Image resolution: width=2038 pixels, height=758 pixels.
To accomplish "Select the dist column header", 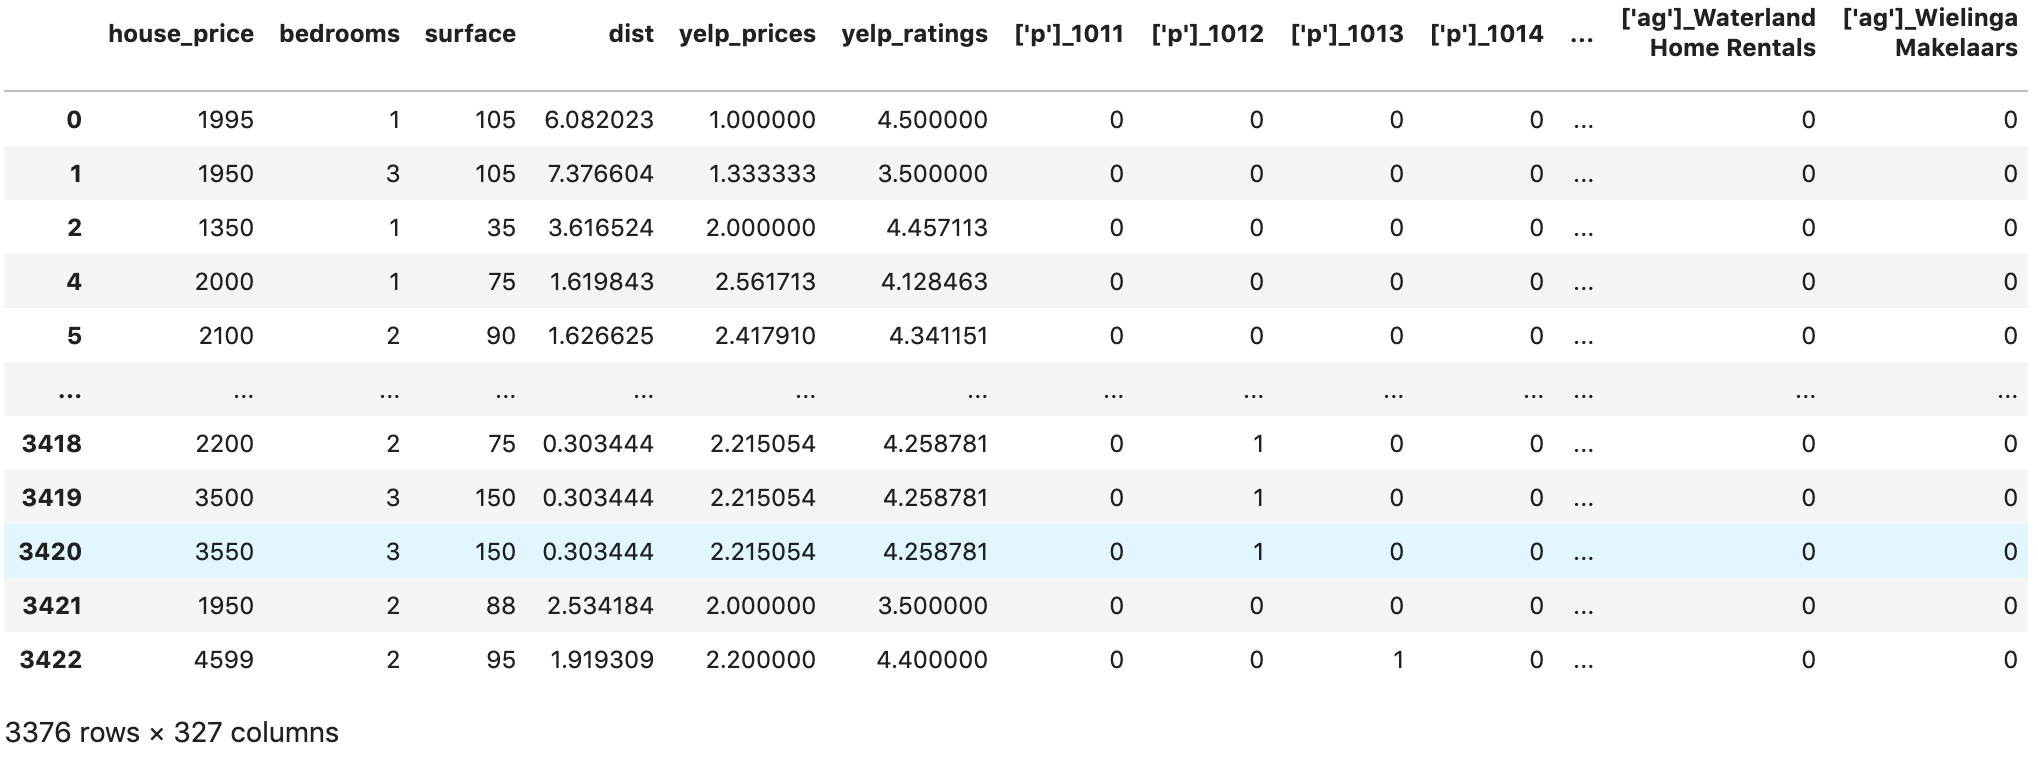I will [631, 34].
